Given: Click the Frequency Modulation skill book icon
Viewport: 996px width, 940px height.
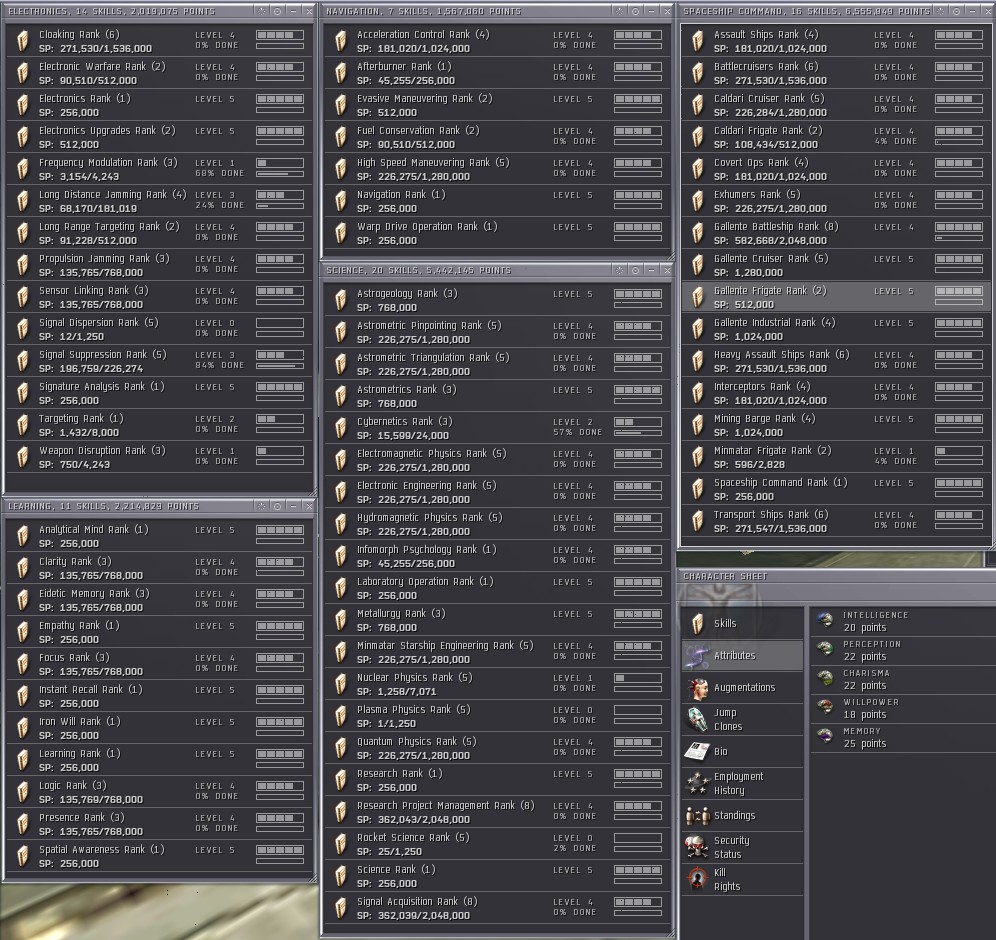Looking at the screenshot, I should click(23, 168).
